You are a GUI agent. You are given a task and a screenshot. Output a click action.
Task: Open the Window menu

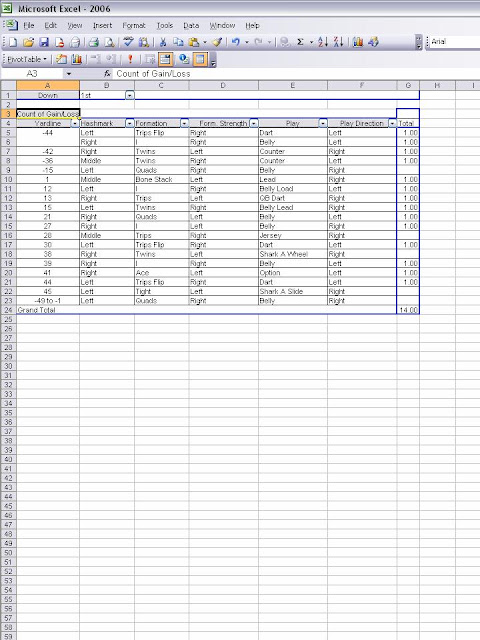point(222,26)
